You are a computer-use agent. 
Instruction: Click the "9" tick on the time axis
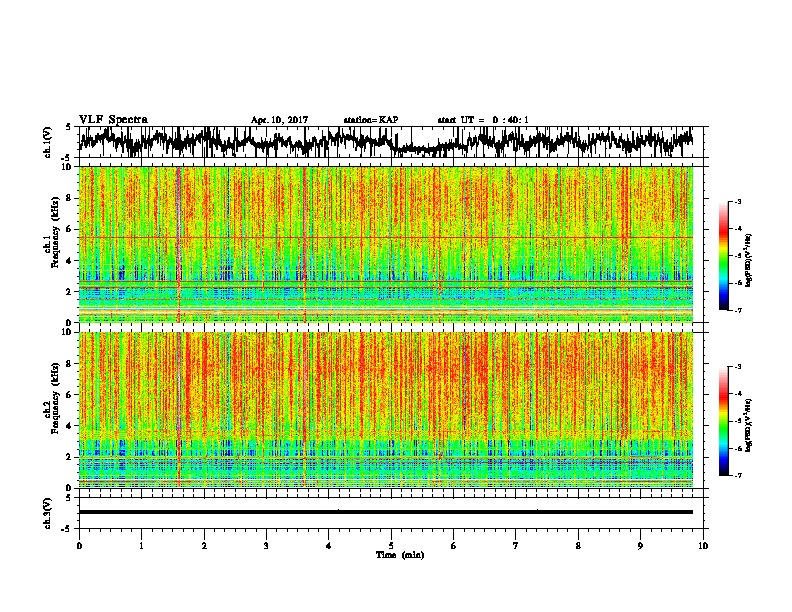640,546
